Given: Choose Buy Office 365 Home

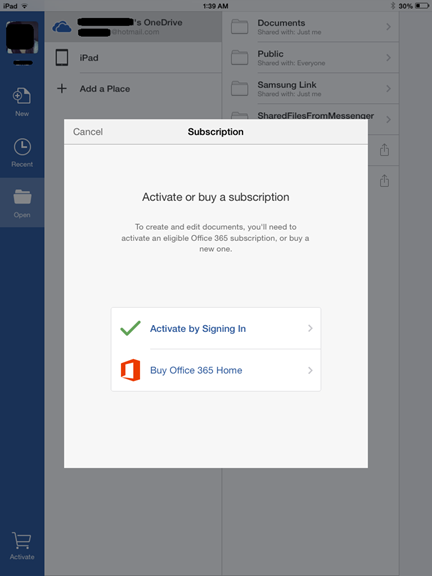Looking at the screenshot, I should 216,370.
